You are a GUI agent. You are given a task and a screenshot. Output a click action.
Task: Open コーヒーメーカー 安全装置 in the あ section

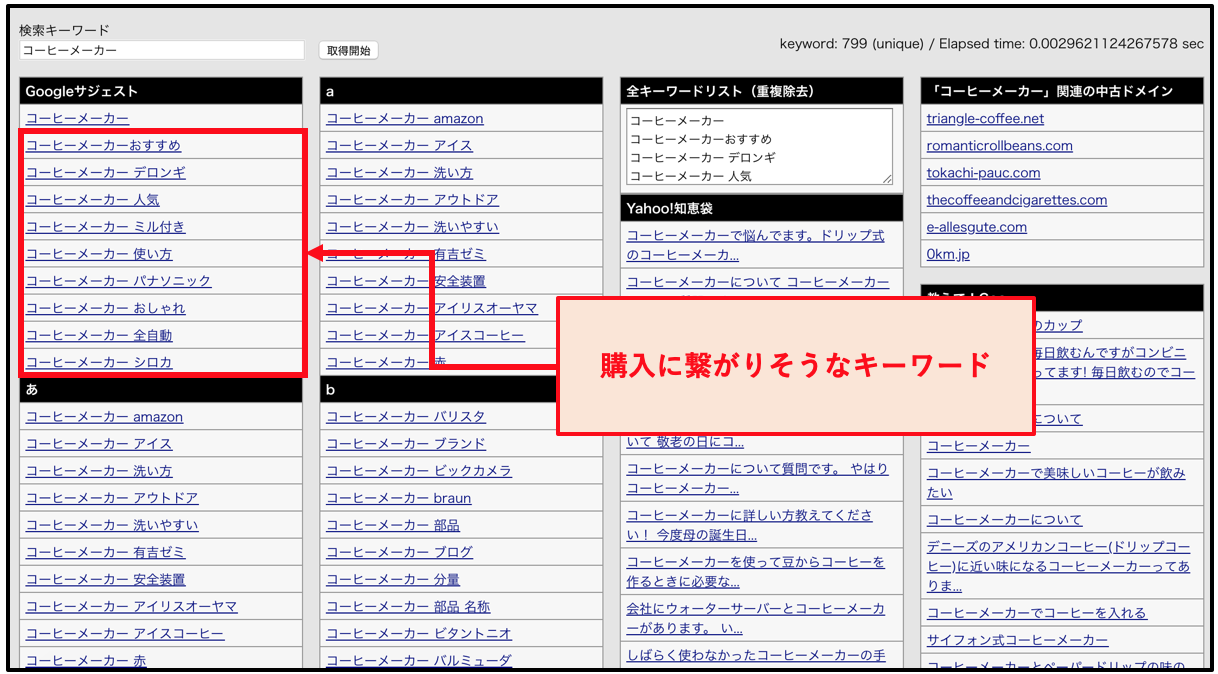coord(105,579)
